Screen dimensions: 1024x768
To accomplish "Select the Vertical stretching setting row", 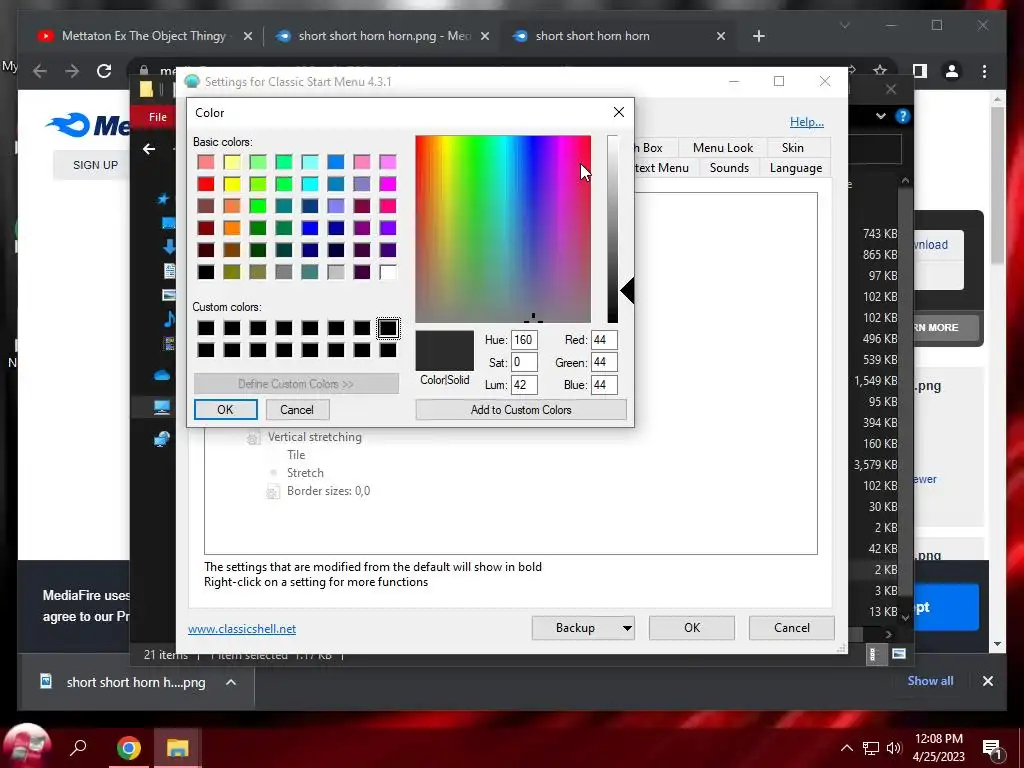I will [314, 437].
